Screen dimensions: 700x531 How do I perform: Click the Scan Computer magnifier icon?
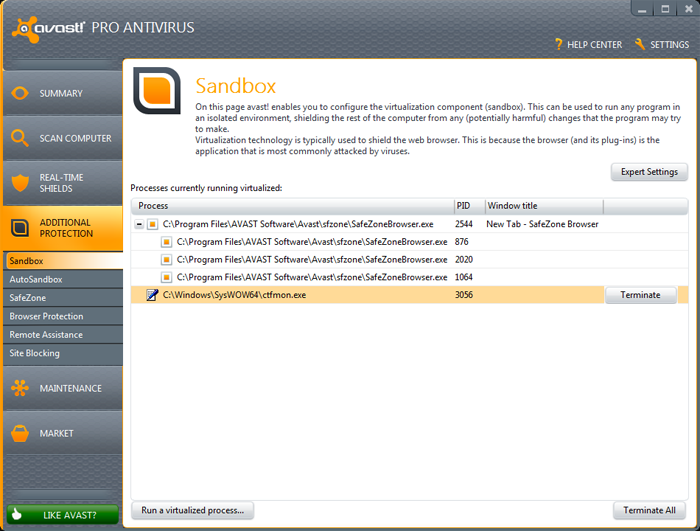(20, 138)
